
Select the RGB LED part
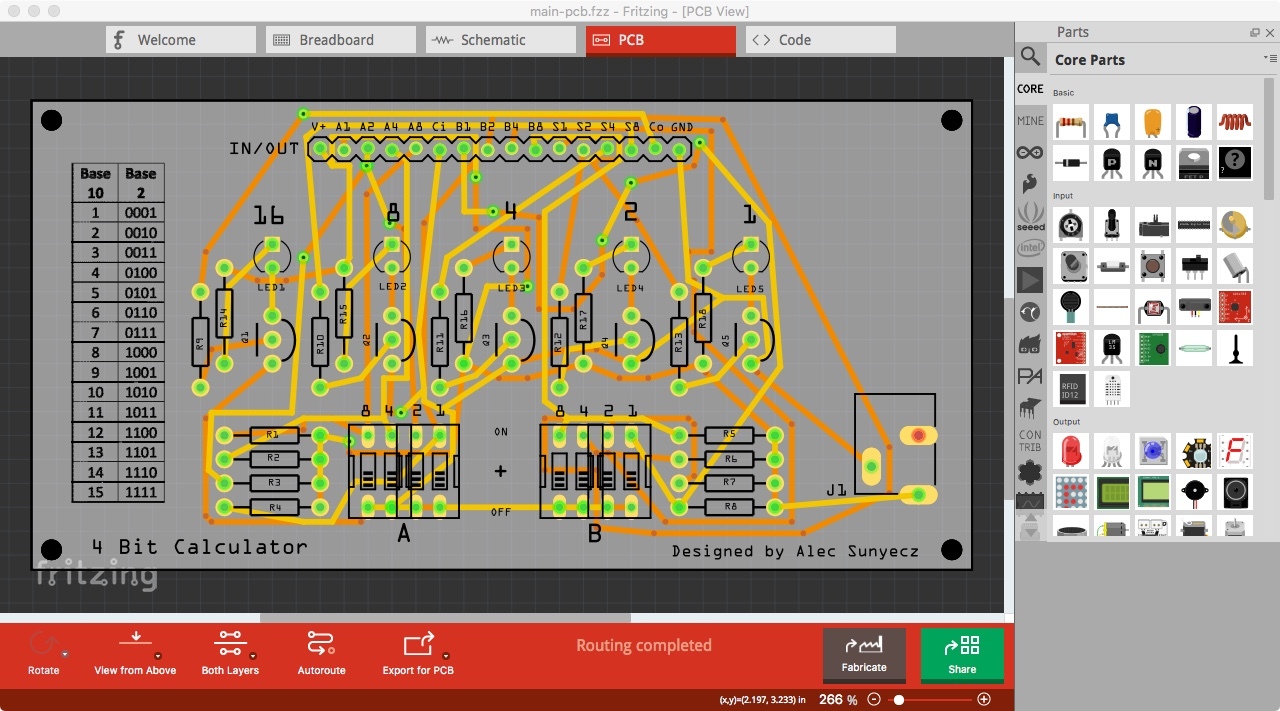[1112, 451]
